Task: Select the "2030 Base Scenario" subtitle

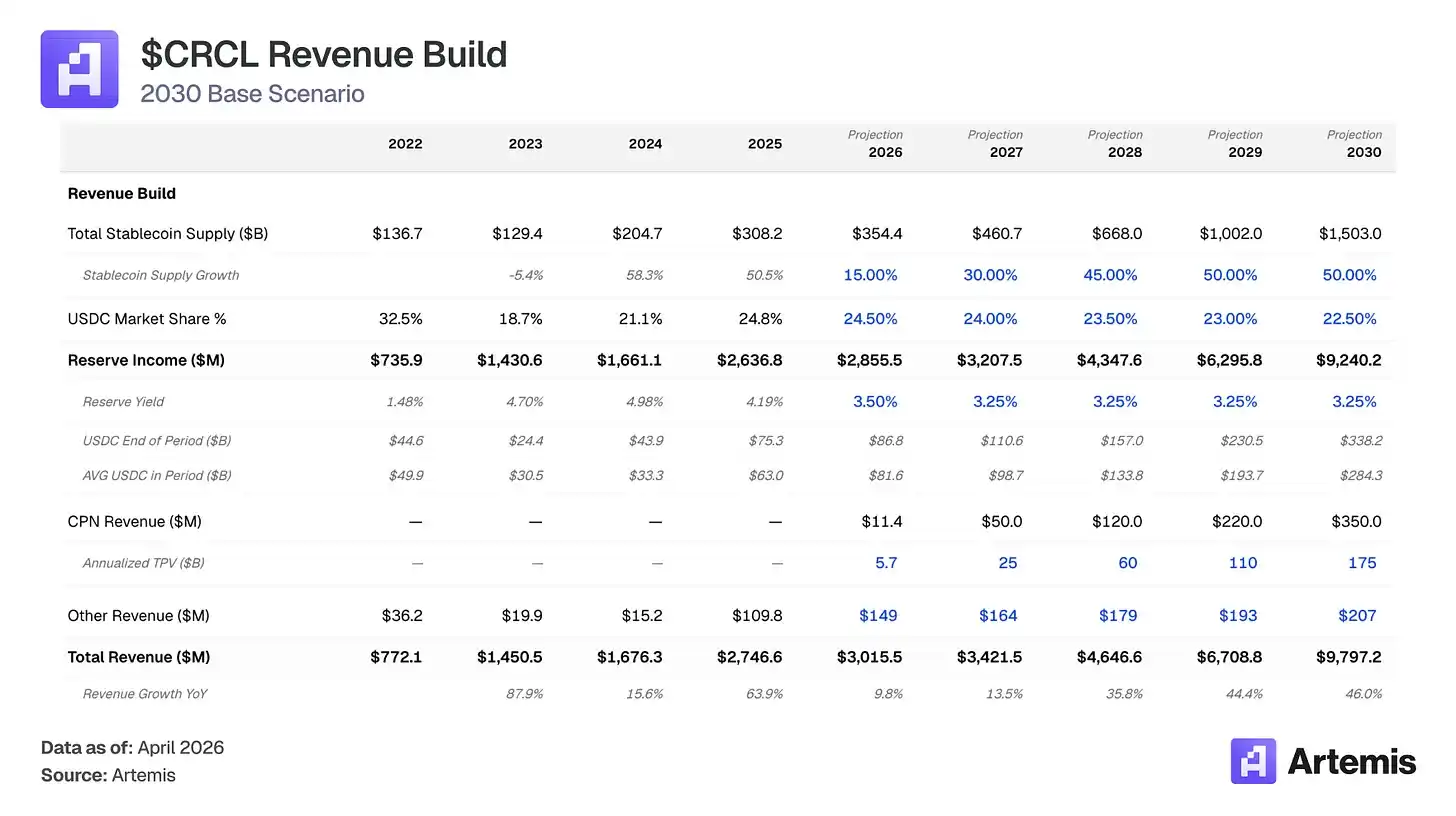Action: click(252, 94)
